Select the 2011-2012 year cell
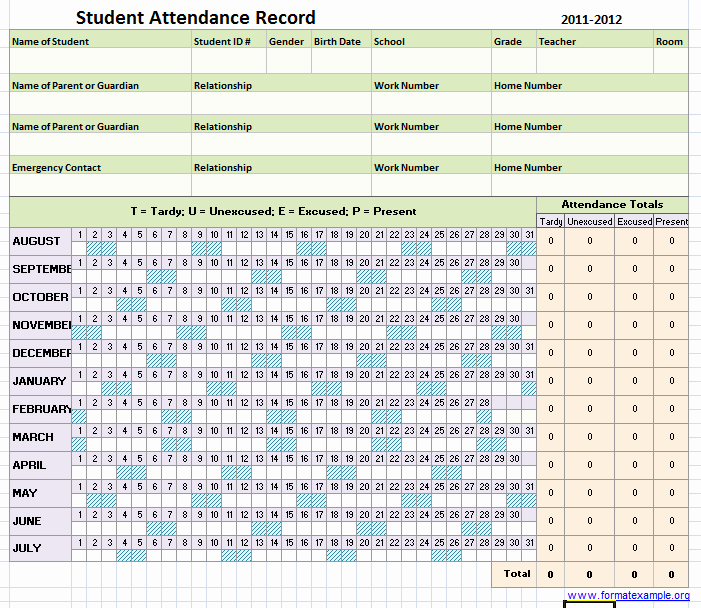 tap(591, 20)
